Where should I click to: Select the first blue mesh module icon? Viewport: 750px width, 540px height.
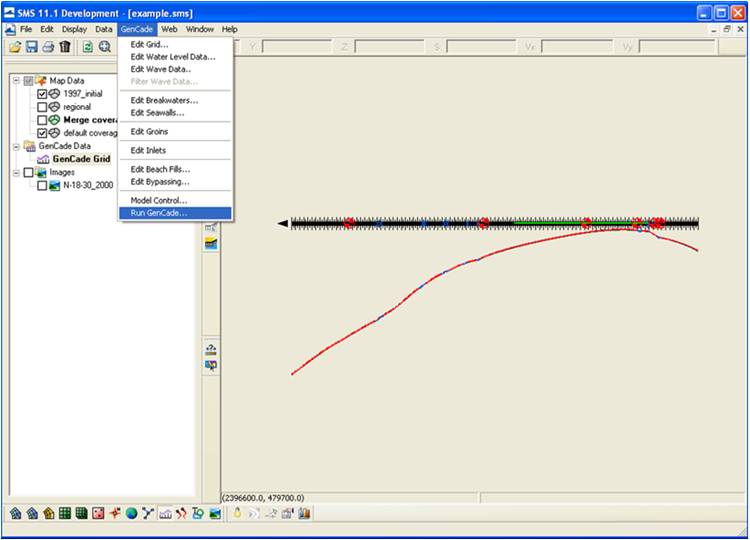pos(15,514)
